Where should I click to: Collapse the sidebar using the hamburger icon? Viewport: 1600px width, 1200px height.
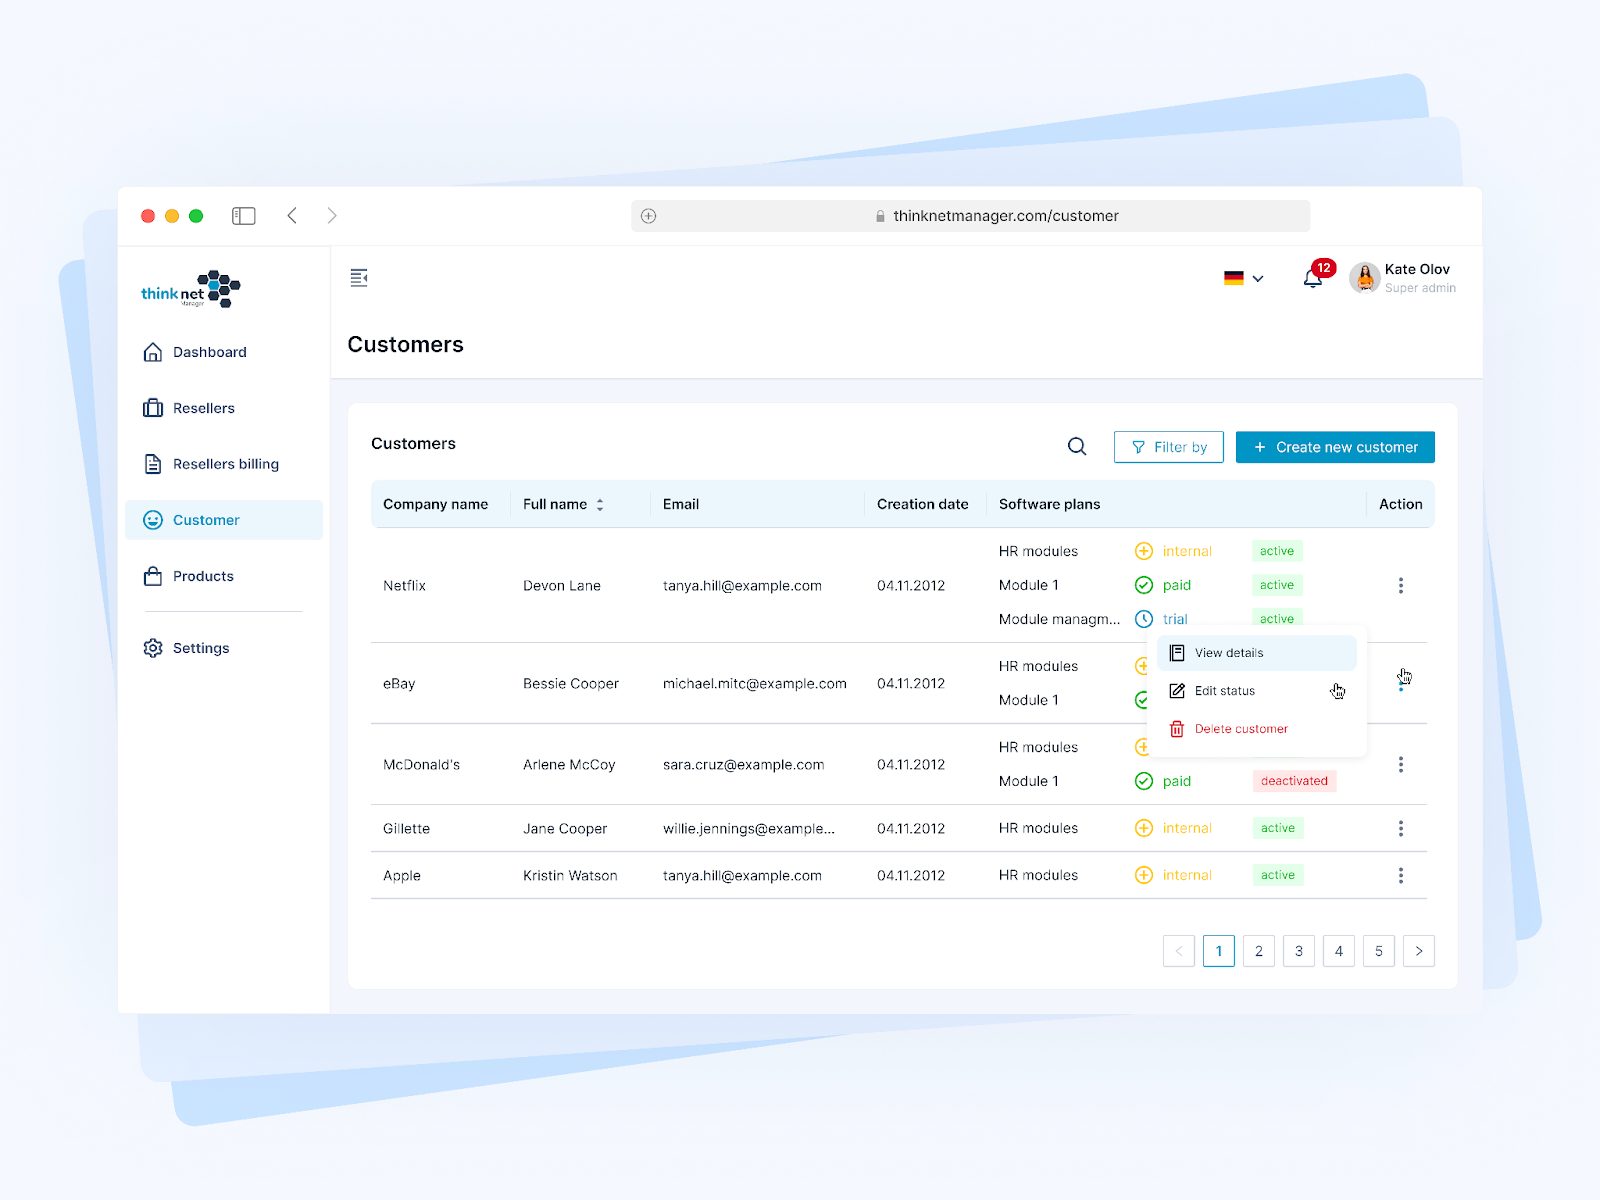click(359, 277)
